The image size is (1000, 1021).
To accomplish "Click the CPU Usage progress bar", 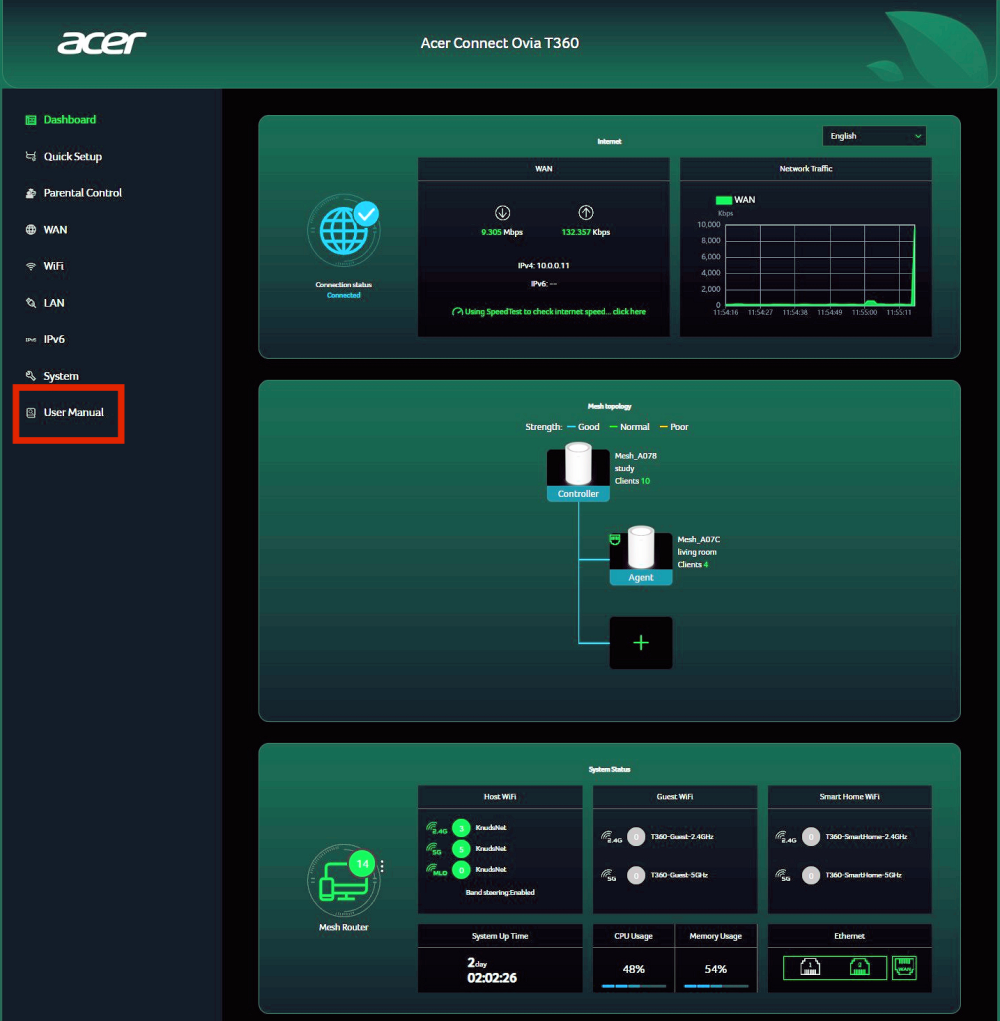I will 633,986.
